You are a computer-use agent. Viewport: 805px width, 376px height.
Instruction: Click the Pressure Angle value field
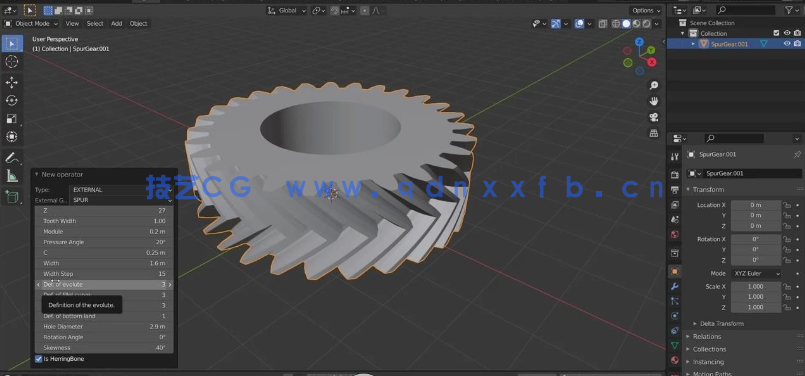click(104, 242)
